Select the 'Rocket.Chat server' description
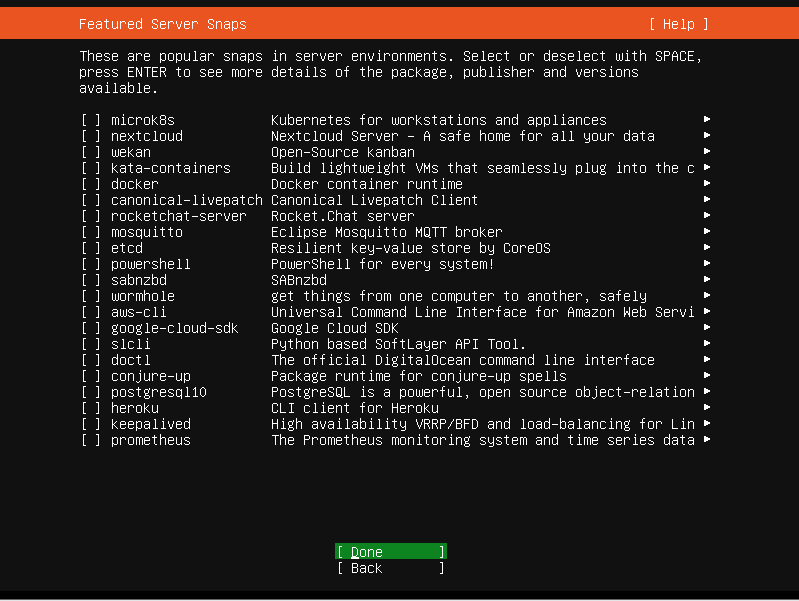The height and width of the screenshot is (601, 799). pyautogui.click(x=343, y=216)
